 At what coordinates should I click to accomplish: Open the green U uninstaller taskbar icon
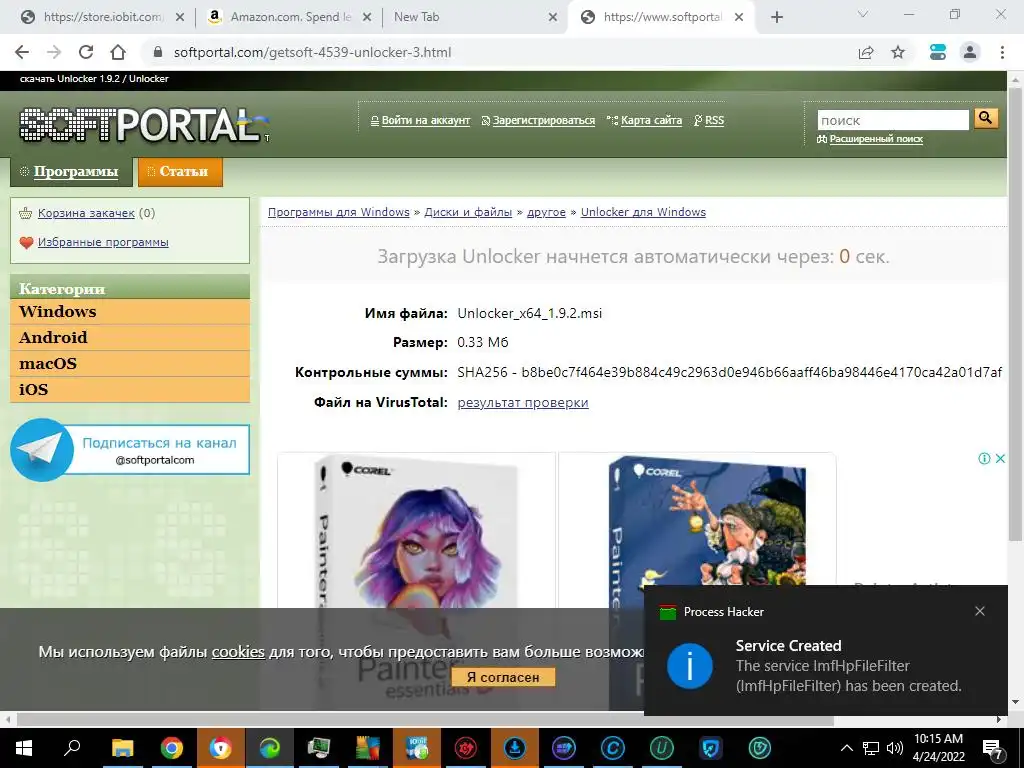coord(662,748)
